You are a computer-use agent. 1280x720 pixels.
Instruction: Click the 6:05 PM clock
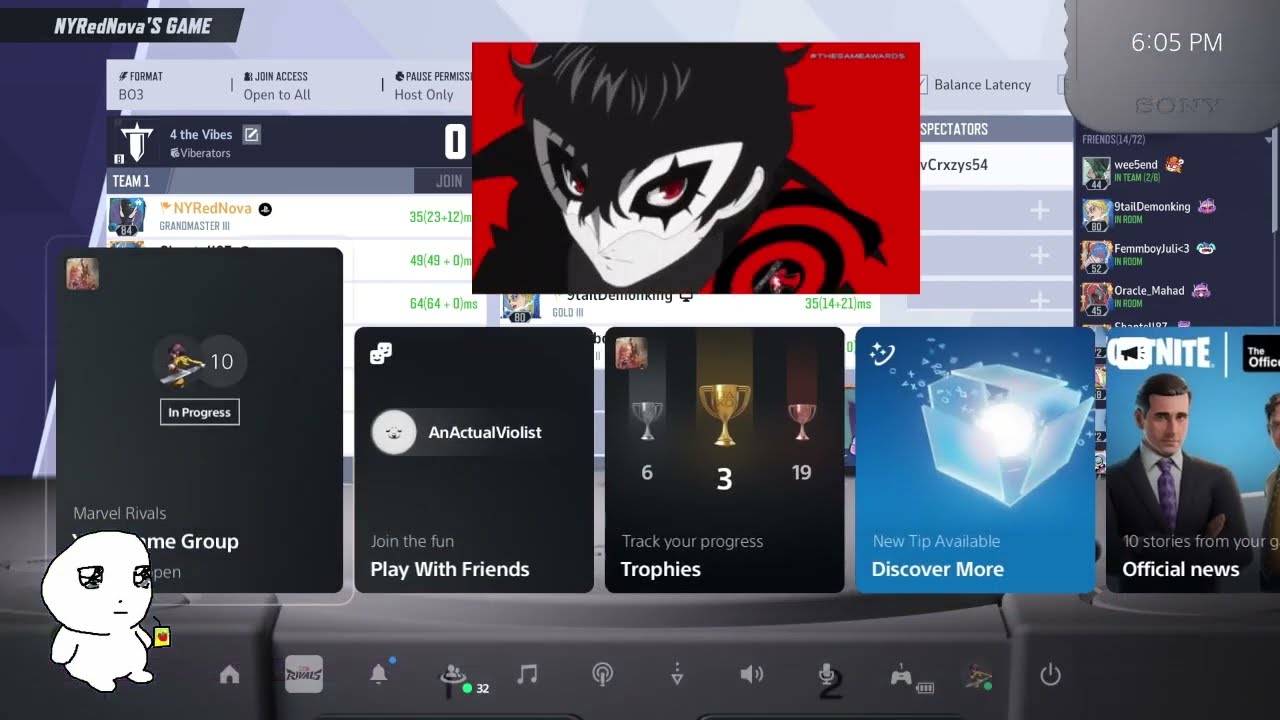(1176, 42)
